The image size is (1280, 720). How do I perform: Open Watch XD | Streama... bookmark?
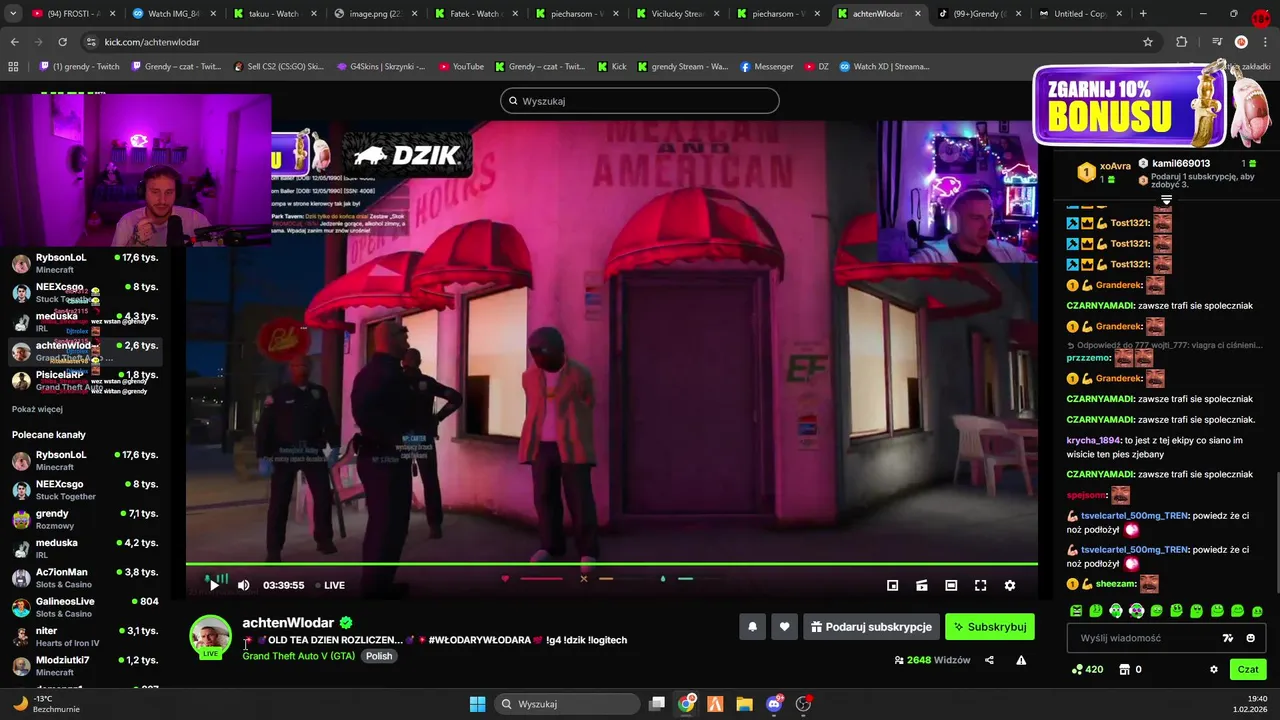[884, 67]
